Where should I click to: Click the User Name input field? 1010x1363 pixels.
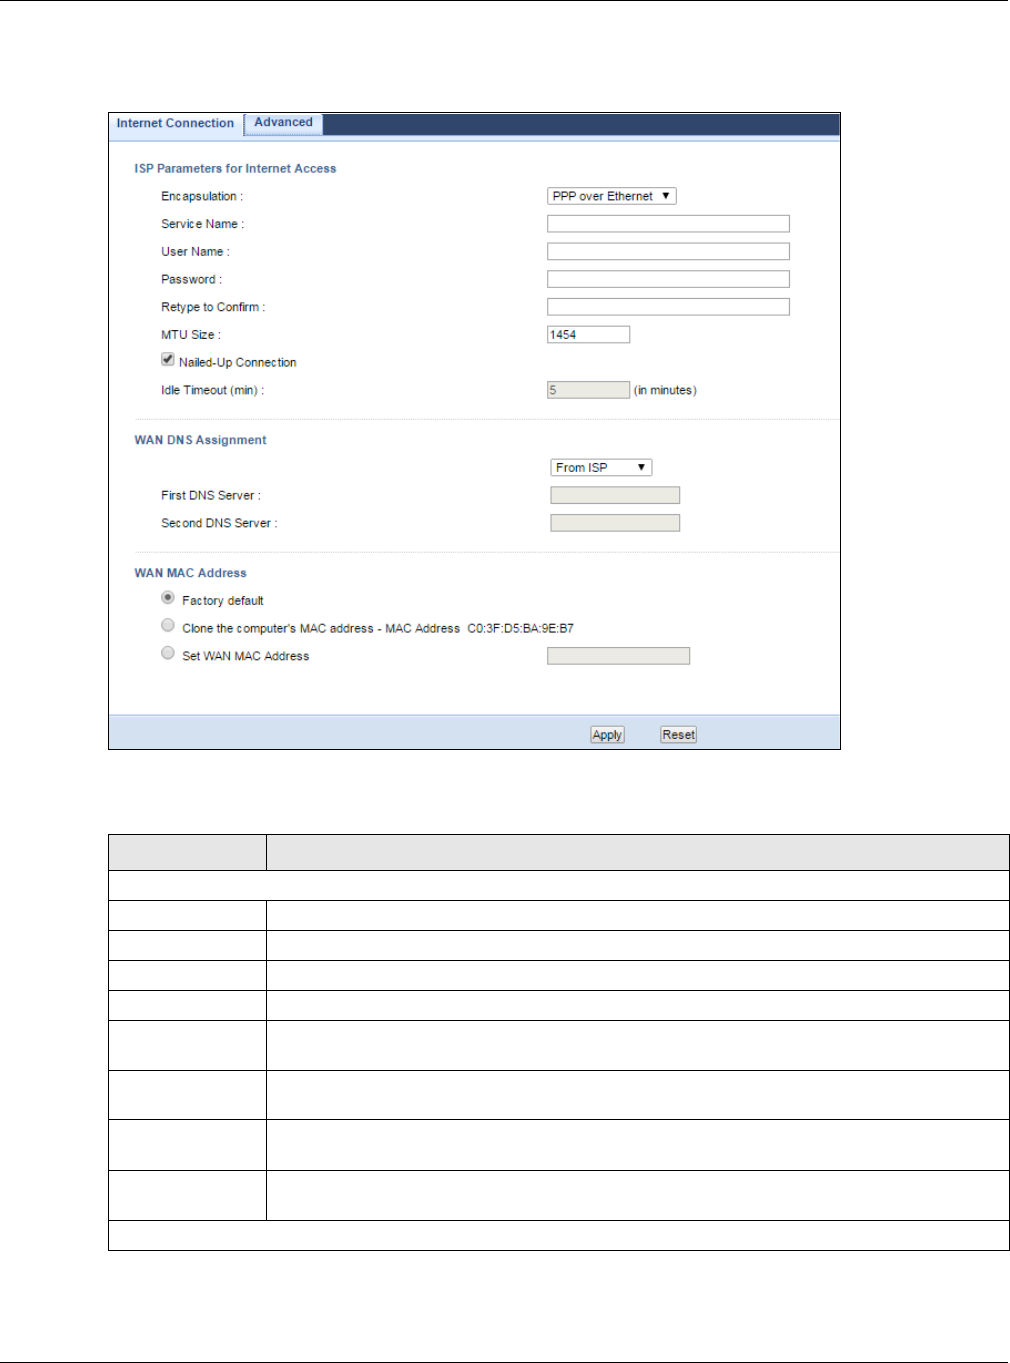668,252
